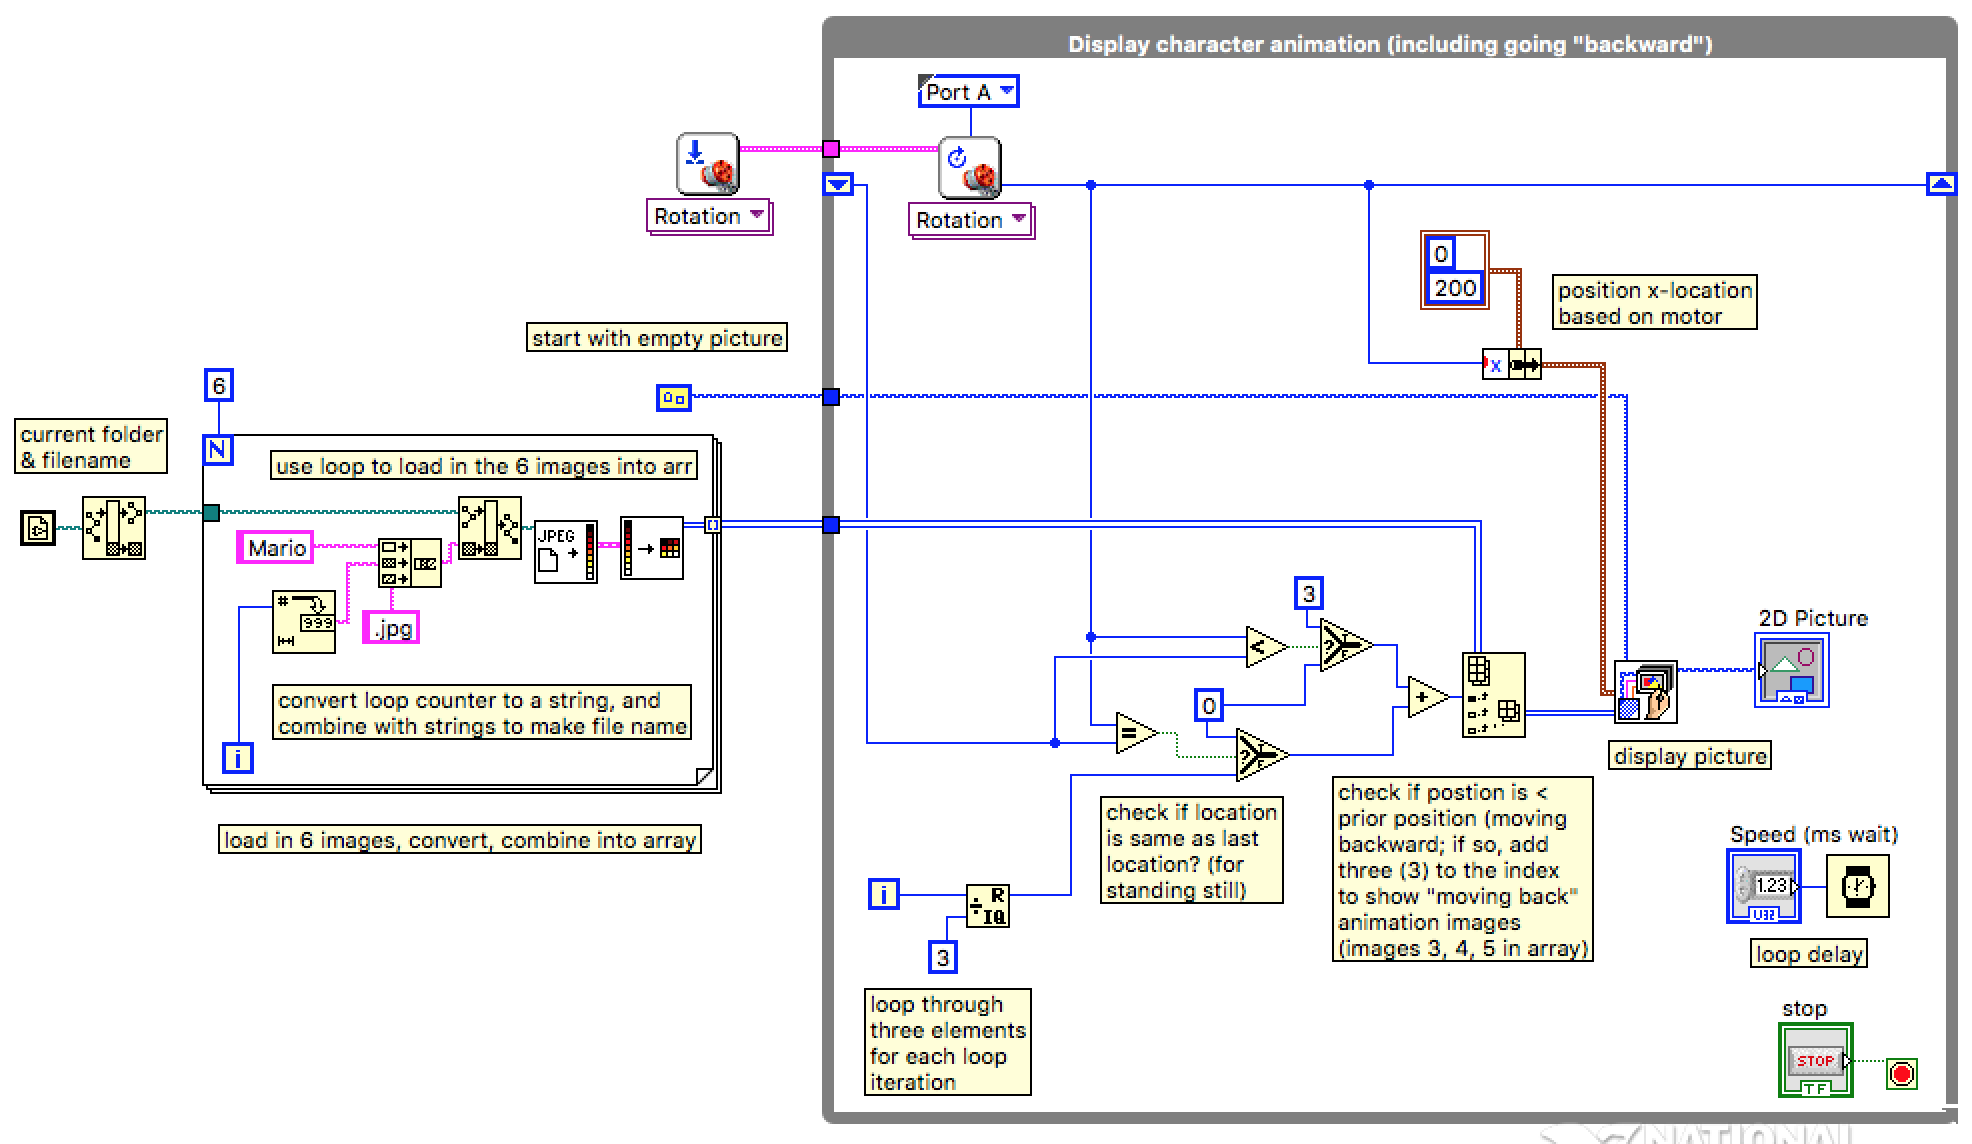Toggle the stop boolean control
This screenshot has height=1144, width=1972.
tap(1815, 1062)
